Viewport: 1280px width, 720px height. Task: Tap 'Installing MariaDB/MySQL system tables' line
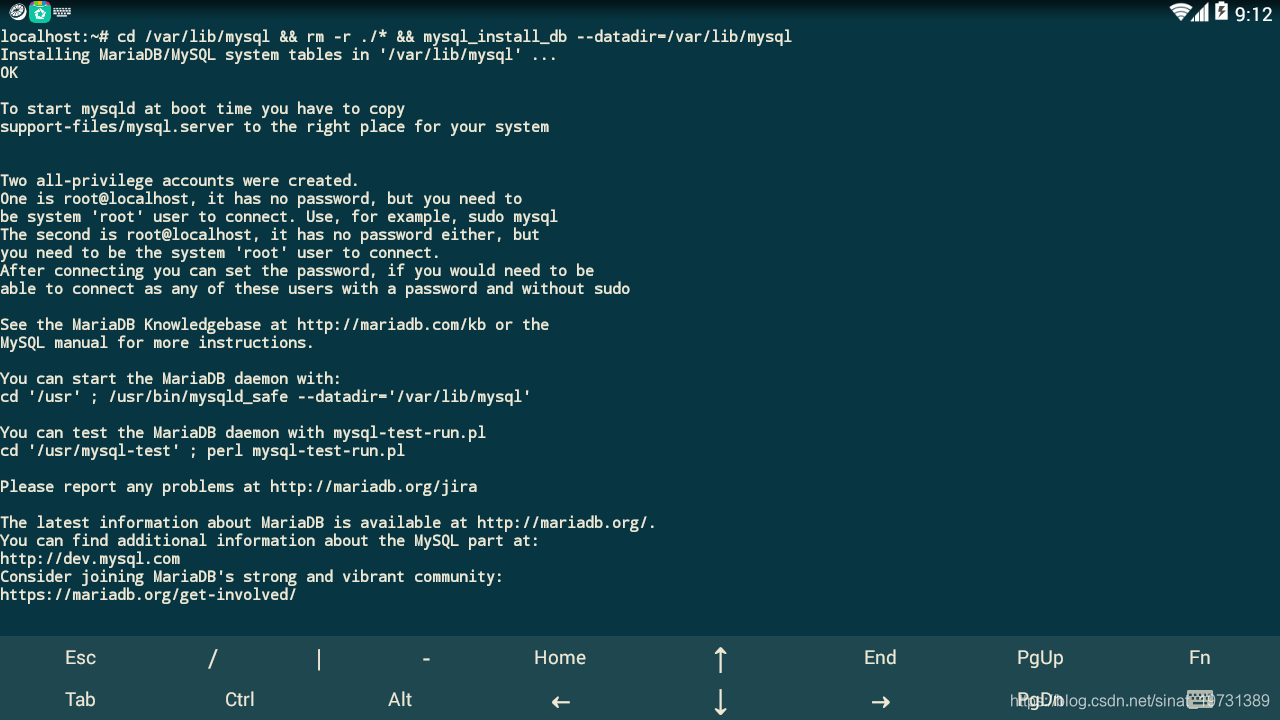pos(279,55)
